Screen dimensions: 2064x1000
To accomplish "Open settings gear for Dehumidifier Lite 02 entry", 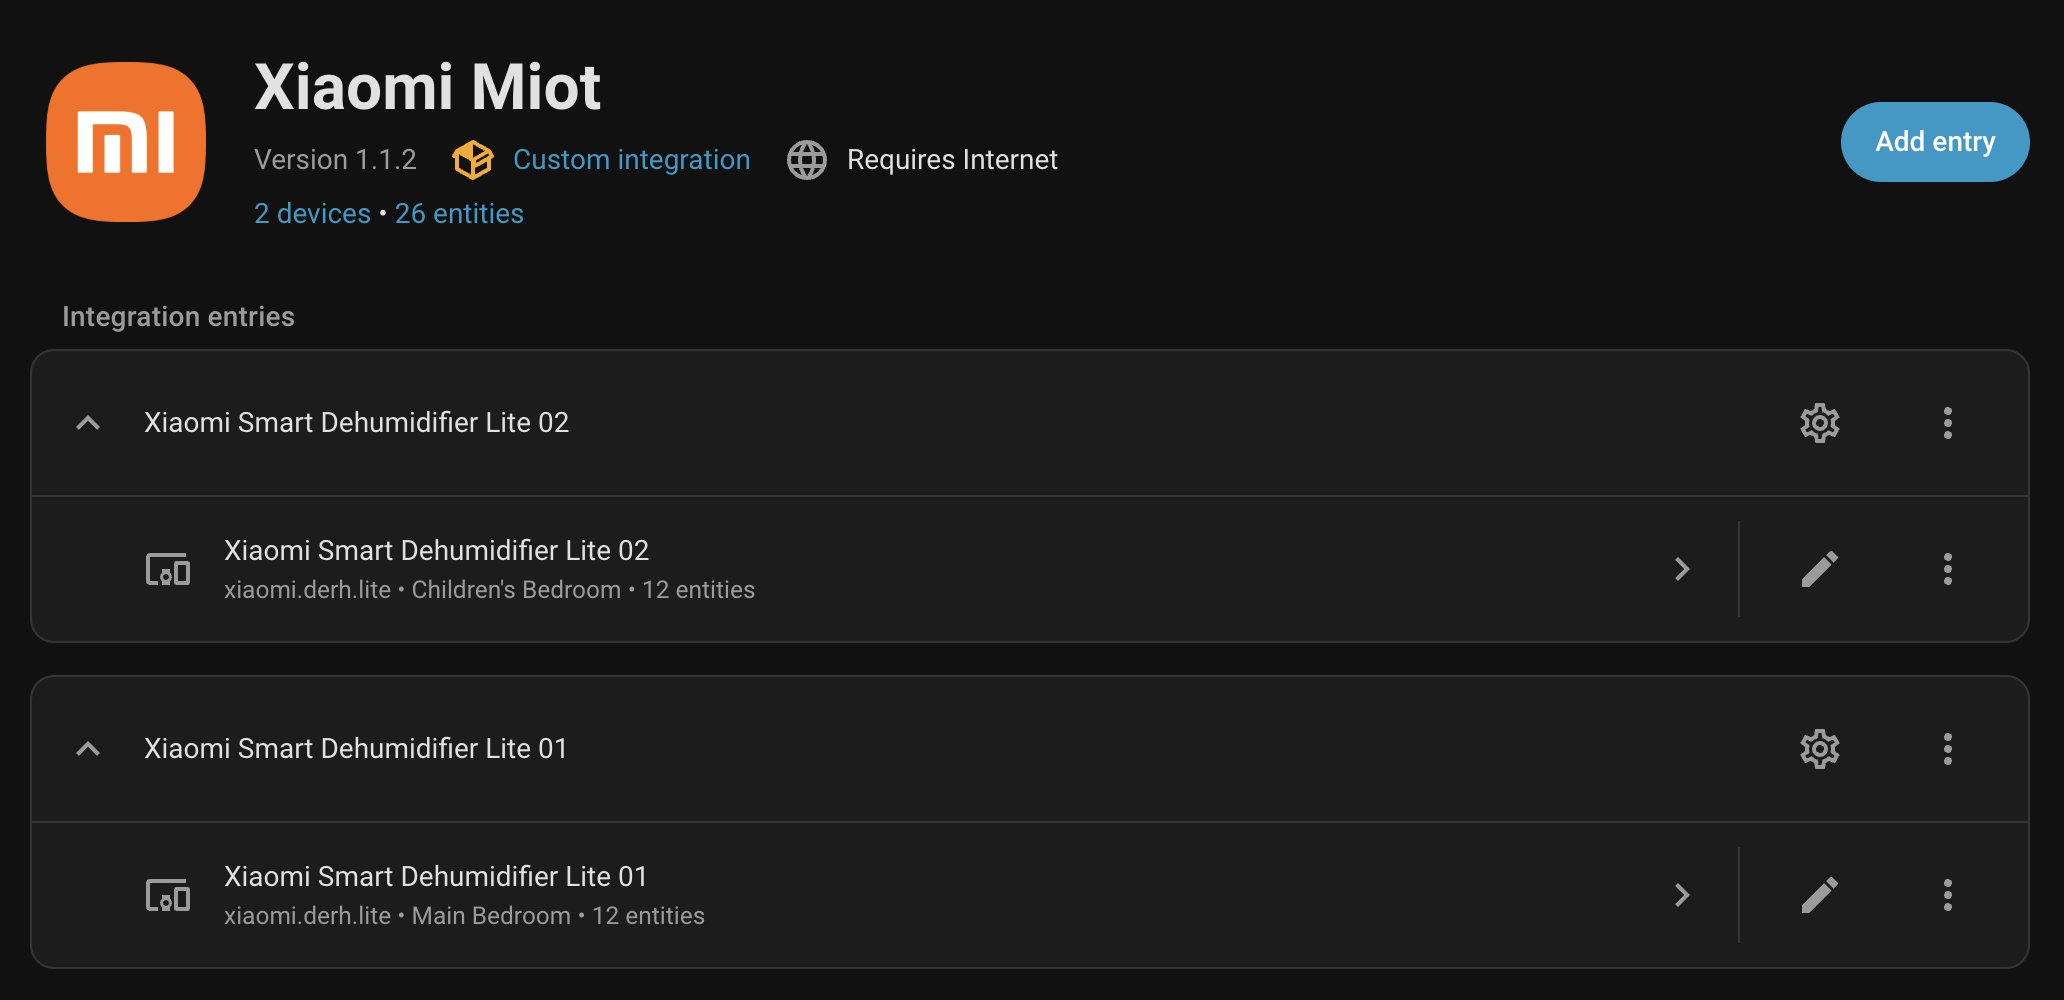I will tap(1819, 423).
